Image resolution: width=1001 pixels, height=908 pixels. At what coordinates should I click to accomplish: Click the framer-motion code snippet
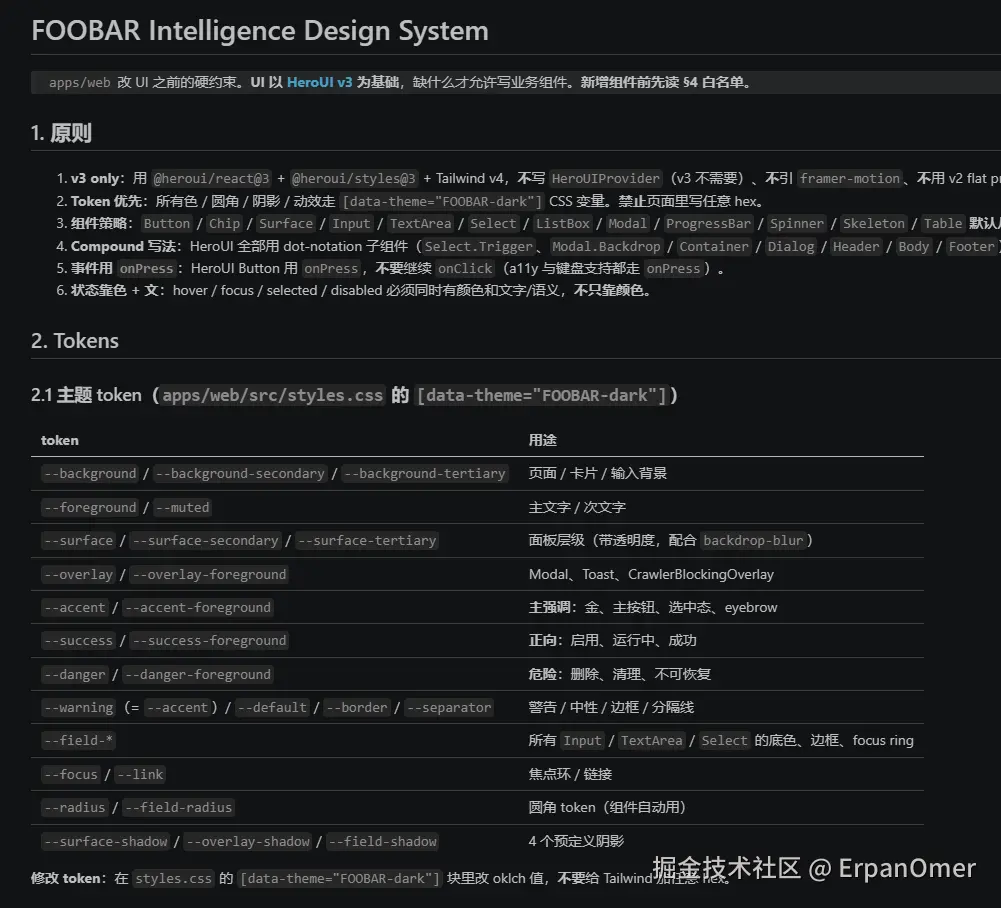pyautogui.click(x=850, y=178)
